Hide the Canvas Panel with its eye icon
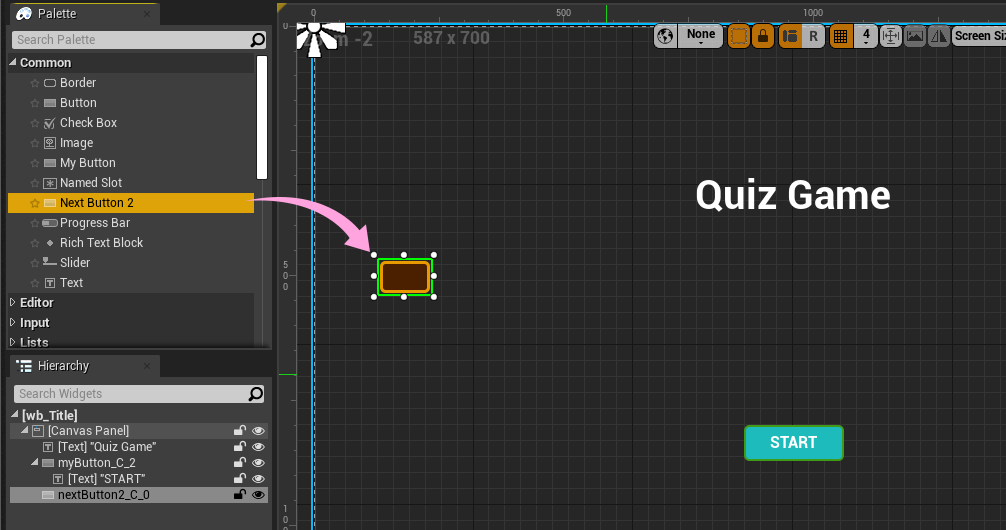 (259, 431)
